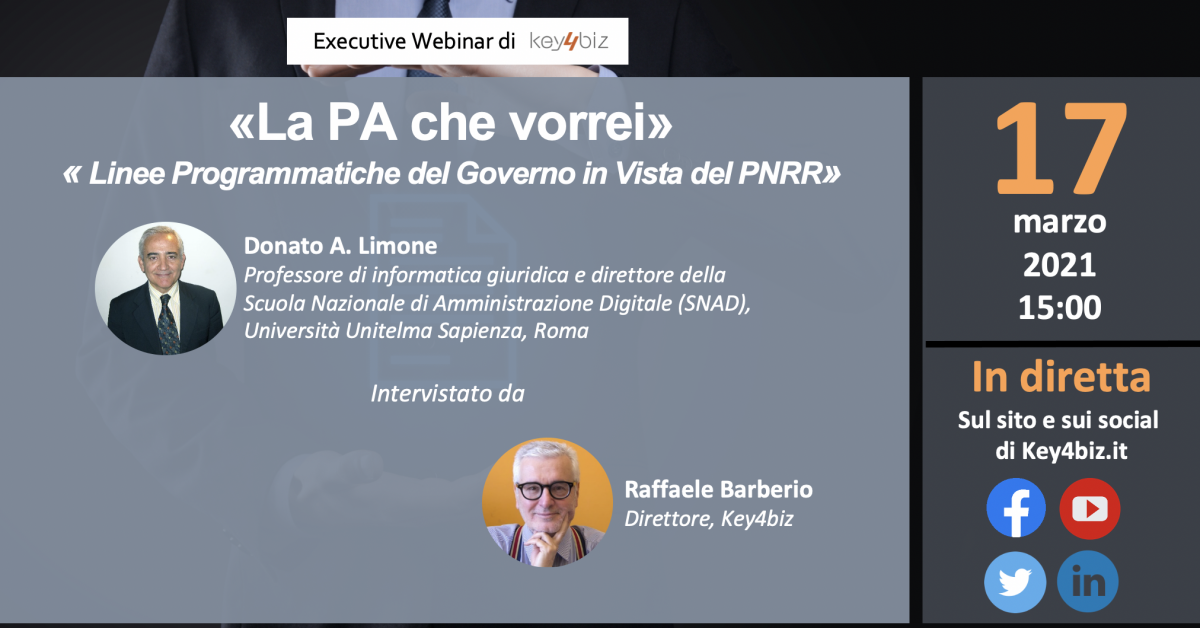Click the time 15:00
Viewport: 1200px width, 628px height.
(1060, 308)
